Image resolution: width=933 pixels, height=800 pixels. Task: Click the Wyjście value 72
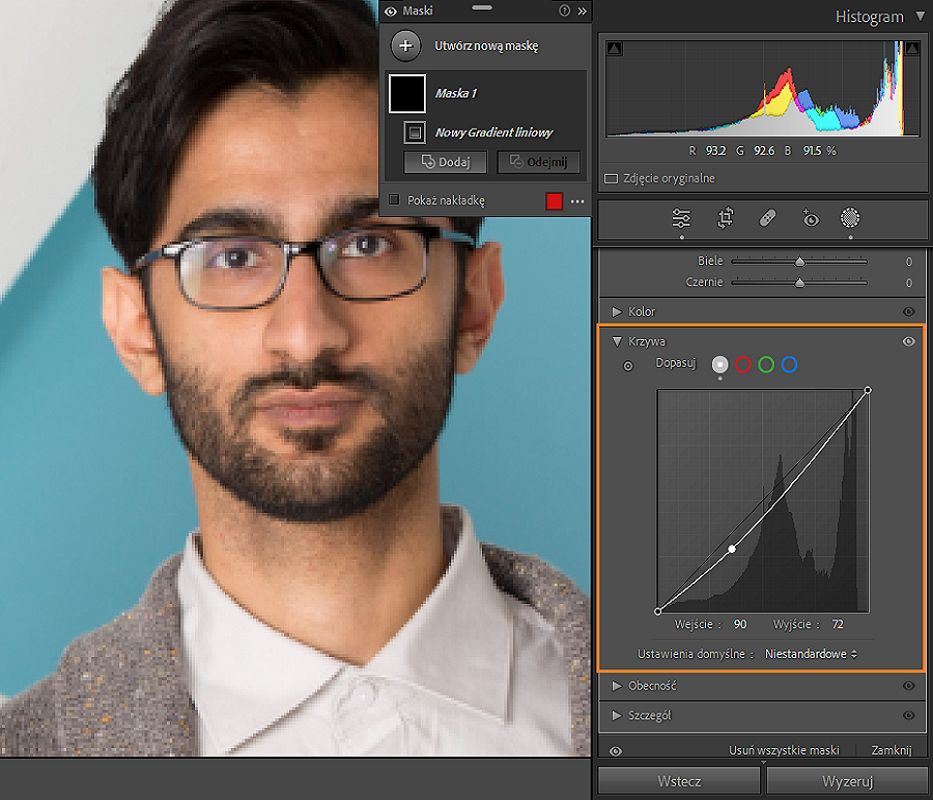pos(837,624)
